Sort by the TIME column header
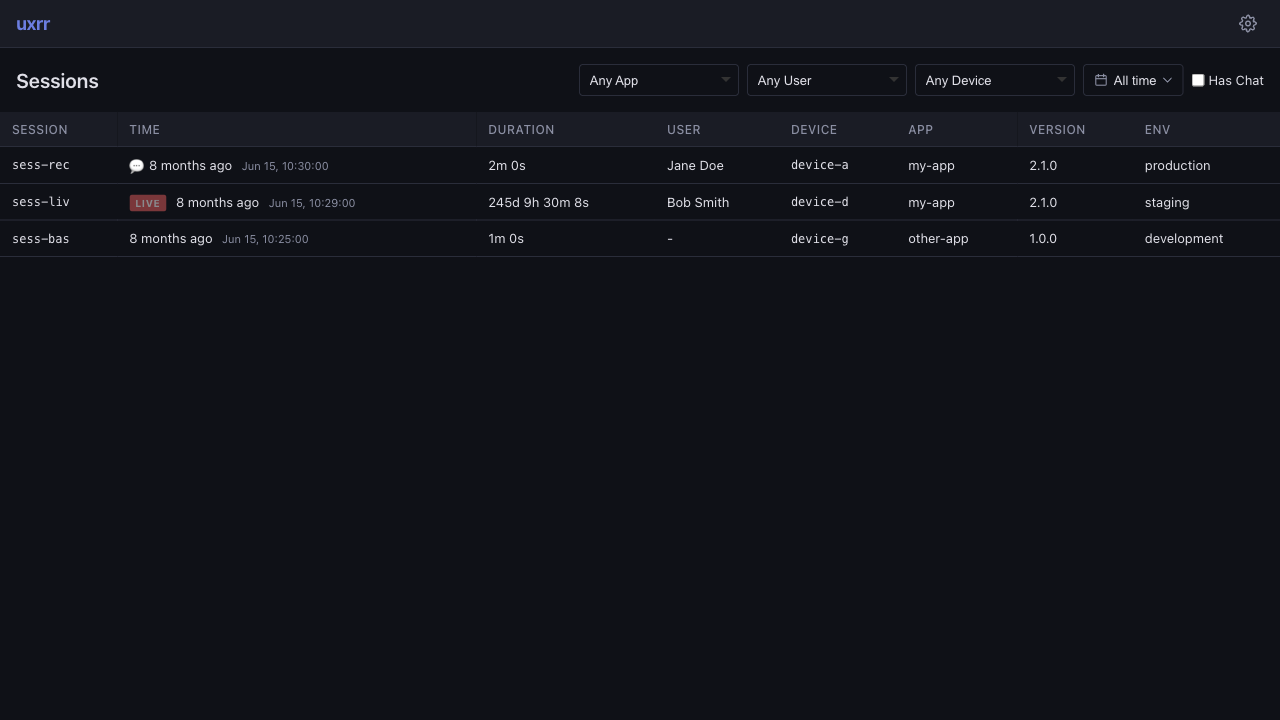 click(x=144, y=129)
